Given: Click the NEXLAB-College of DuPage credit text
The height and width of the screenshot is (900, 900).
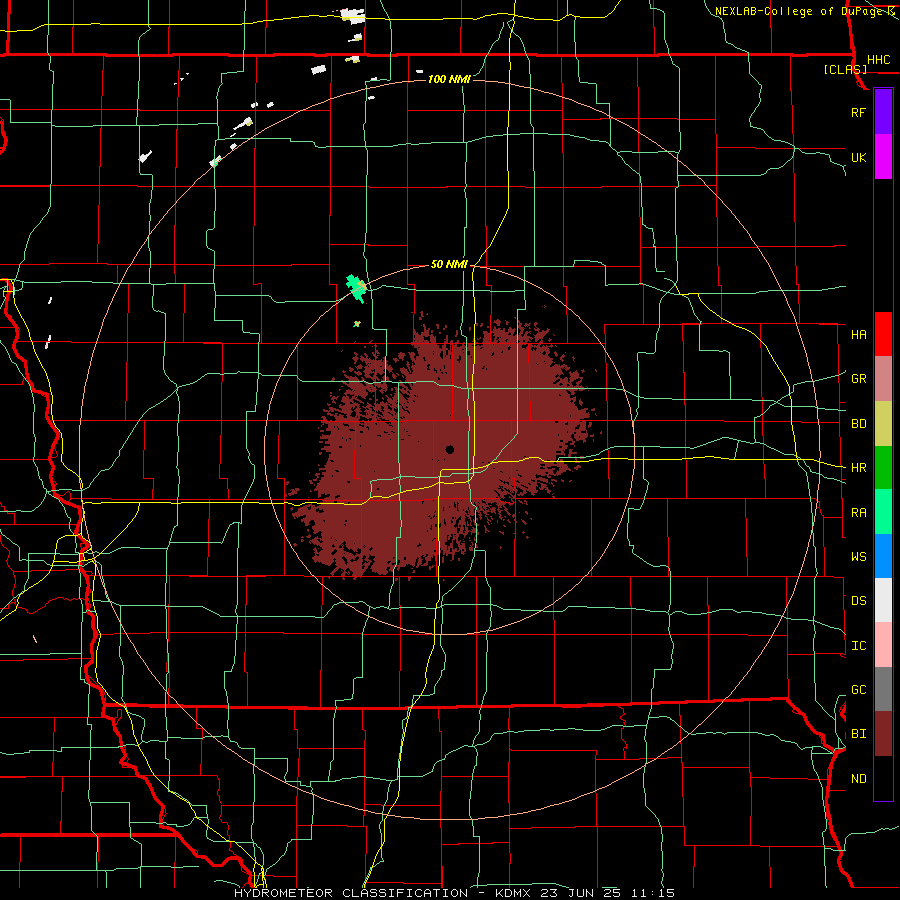Looking at the screenshot, I should click(805, 11).
